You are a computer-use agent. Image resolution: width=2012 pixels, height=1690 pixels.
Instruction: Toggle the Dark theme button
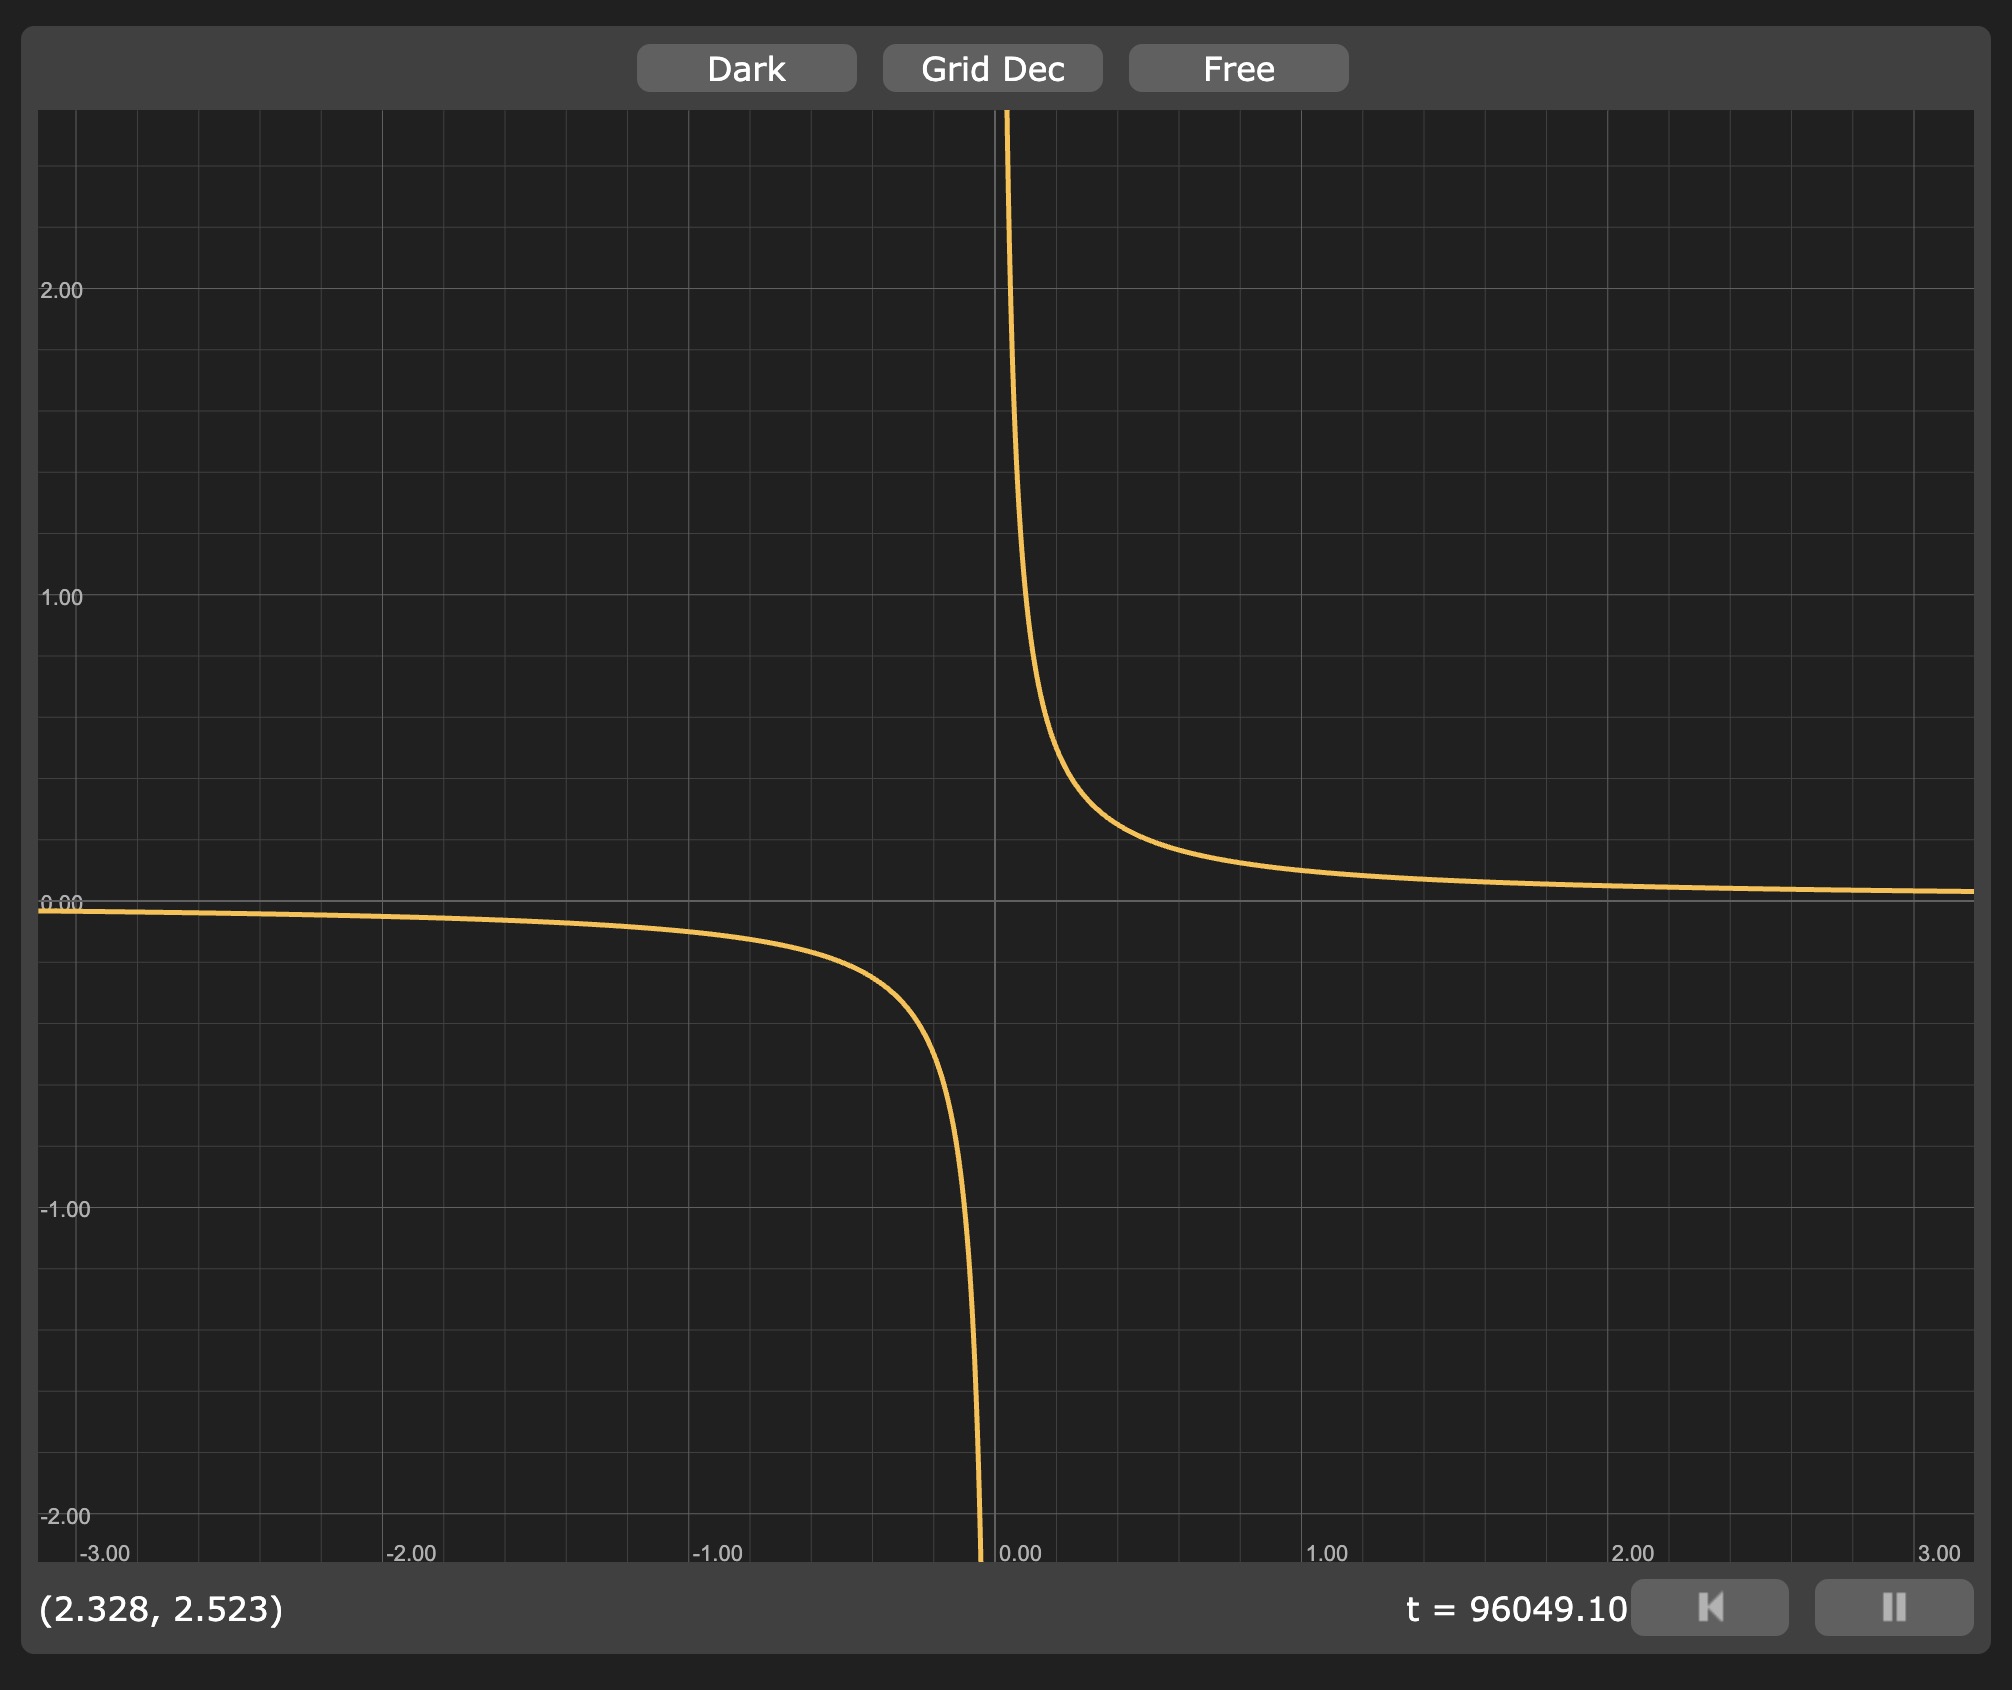click(x=746, y=68)
